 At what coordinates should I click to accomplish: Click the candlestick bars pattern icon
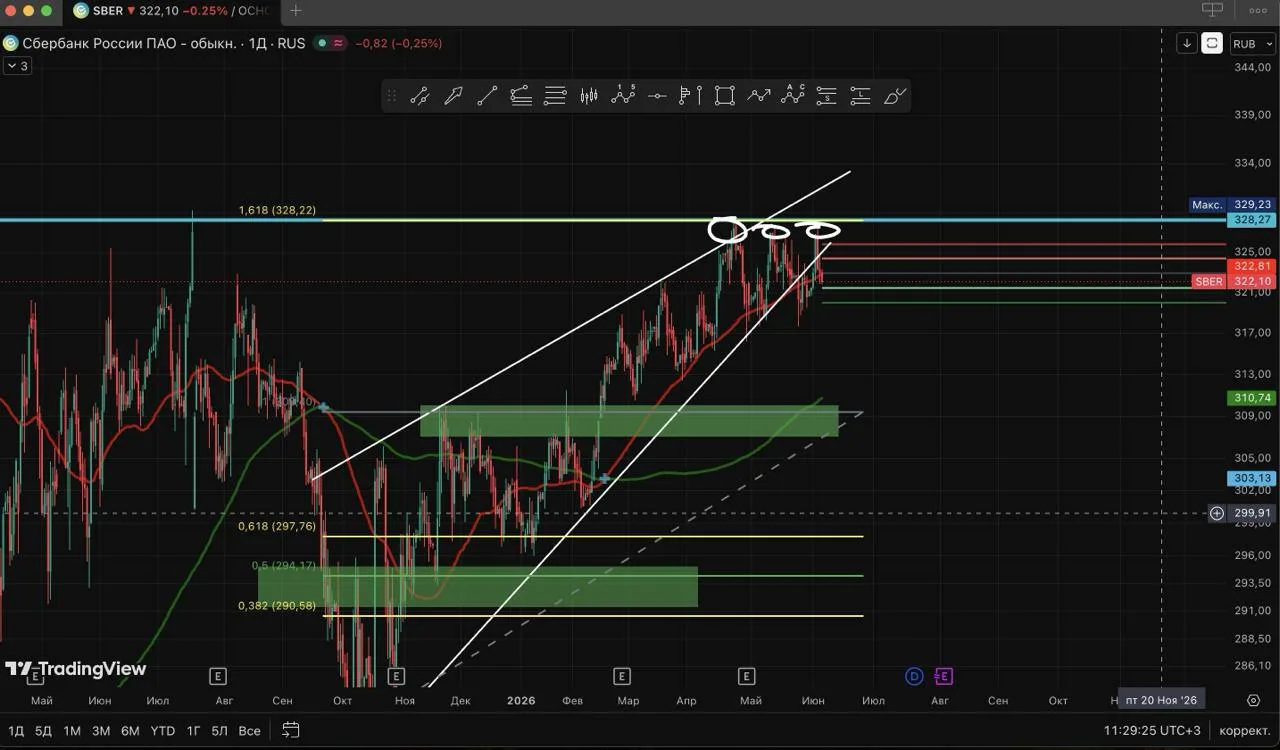tap(589, 96)
